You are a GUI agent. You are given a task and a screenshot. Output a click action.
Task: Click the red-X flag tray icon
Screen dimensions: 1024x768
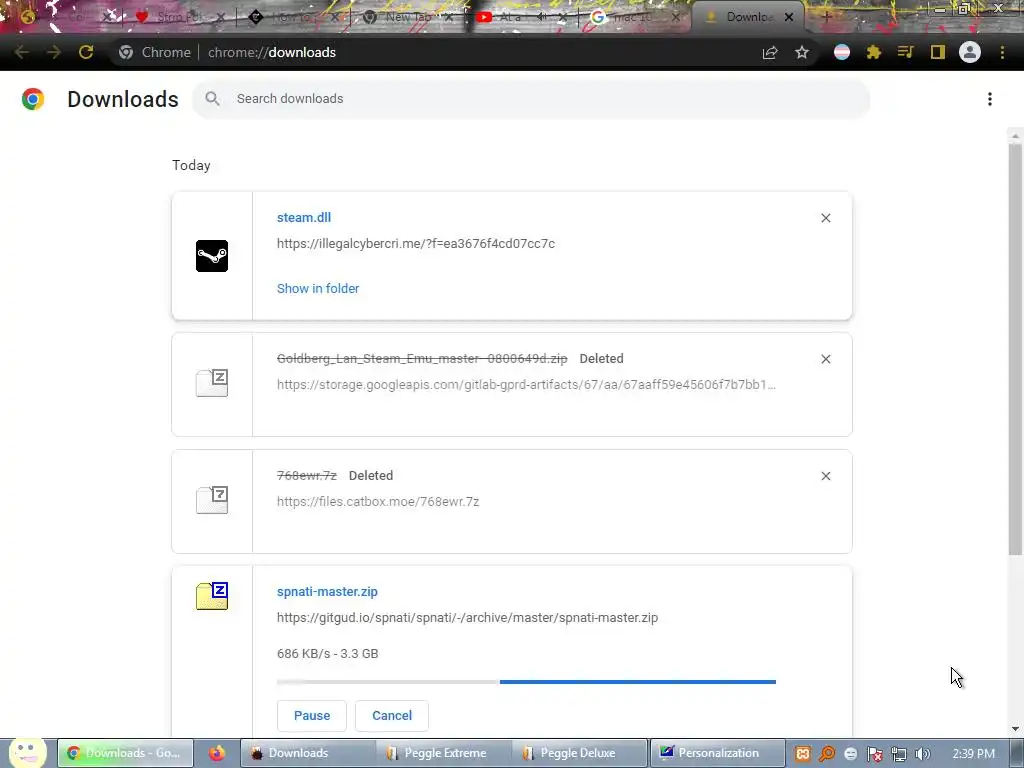coord(874,754)
